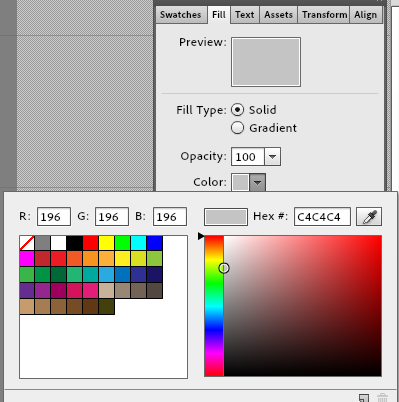Switch to the Transform tab

[324, 15]
